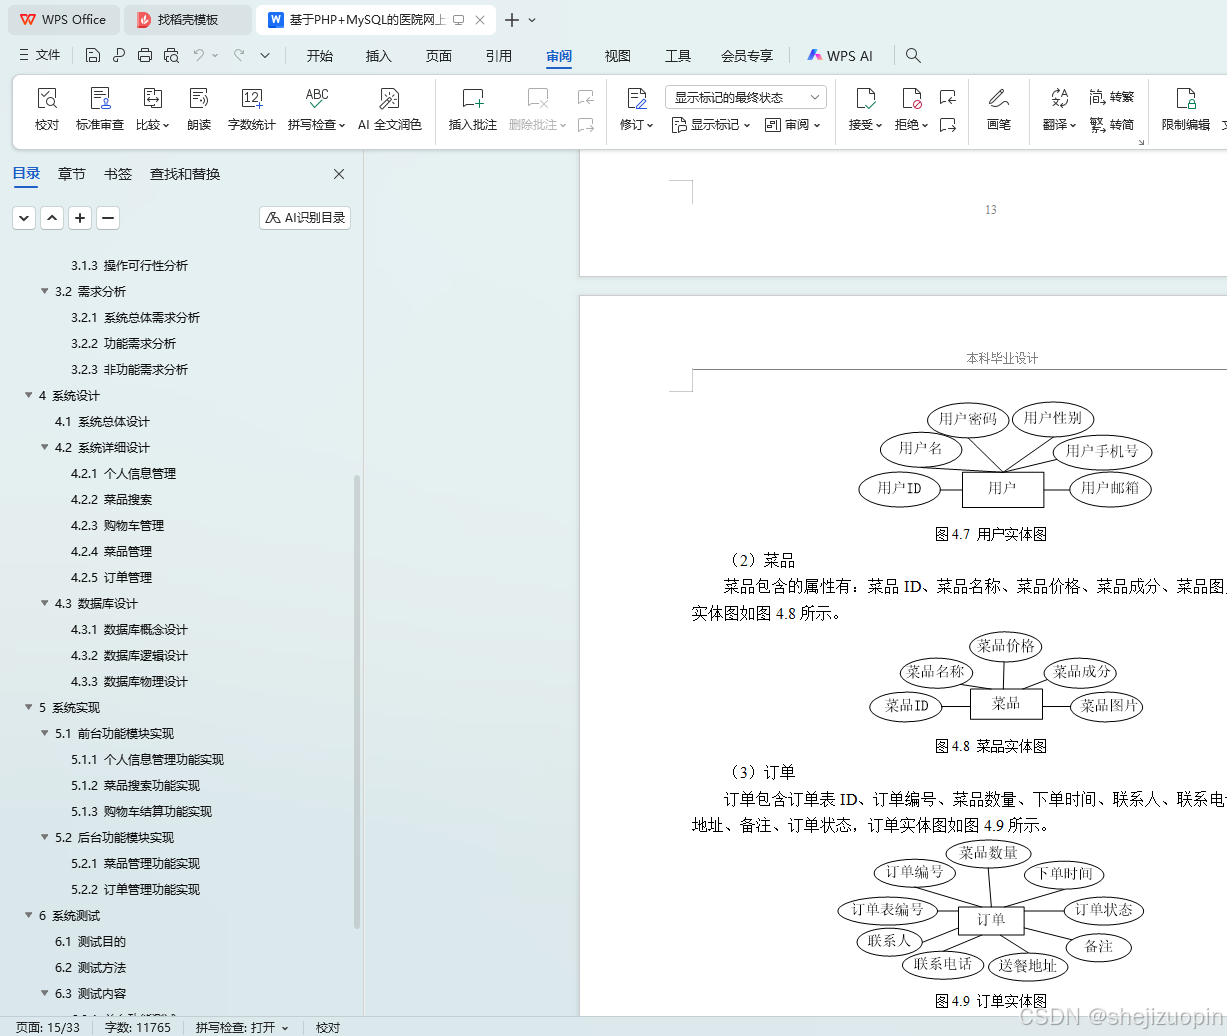Screen dimensions: 1227x1036
Task: Collapse the 4.3 数据库设计 tree node
Action: (x=45, y=603)
